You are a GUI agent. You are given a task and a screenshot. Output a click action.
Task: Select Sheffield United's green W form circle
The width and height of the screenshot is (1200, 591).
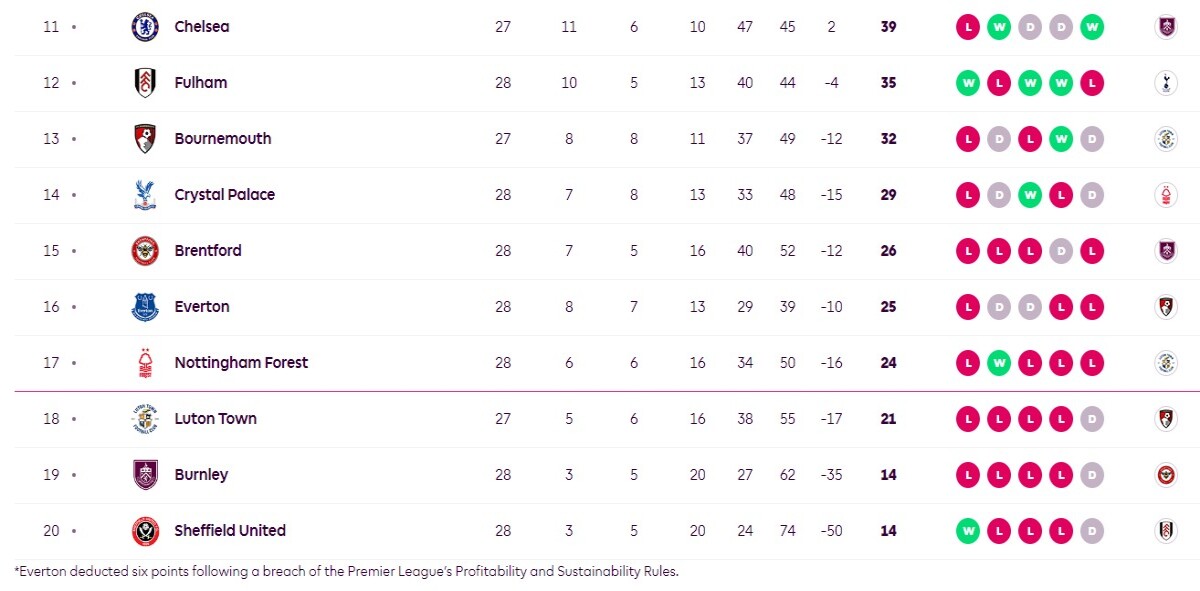[967, 531]
